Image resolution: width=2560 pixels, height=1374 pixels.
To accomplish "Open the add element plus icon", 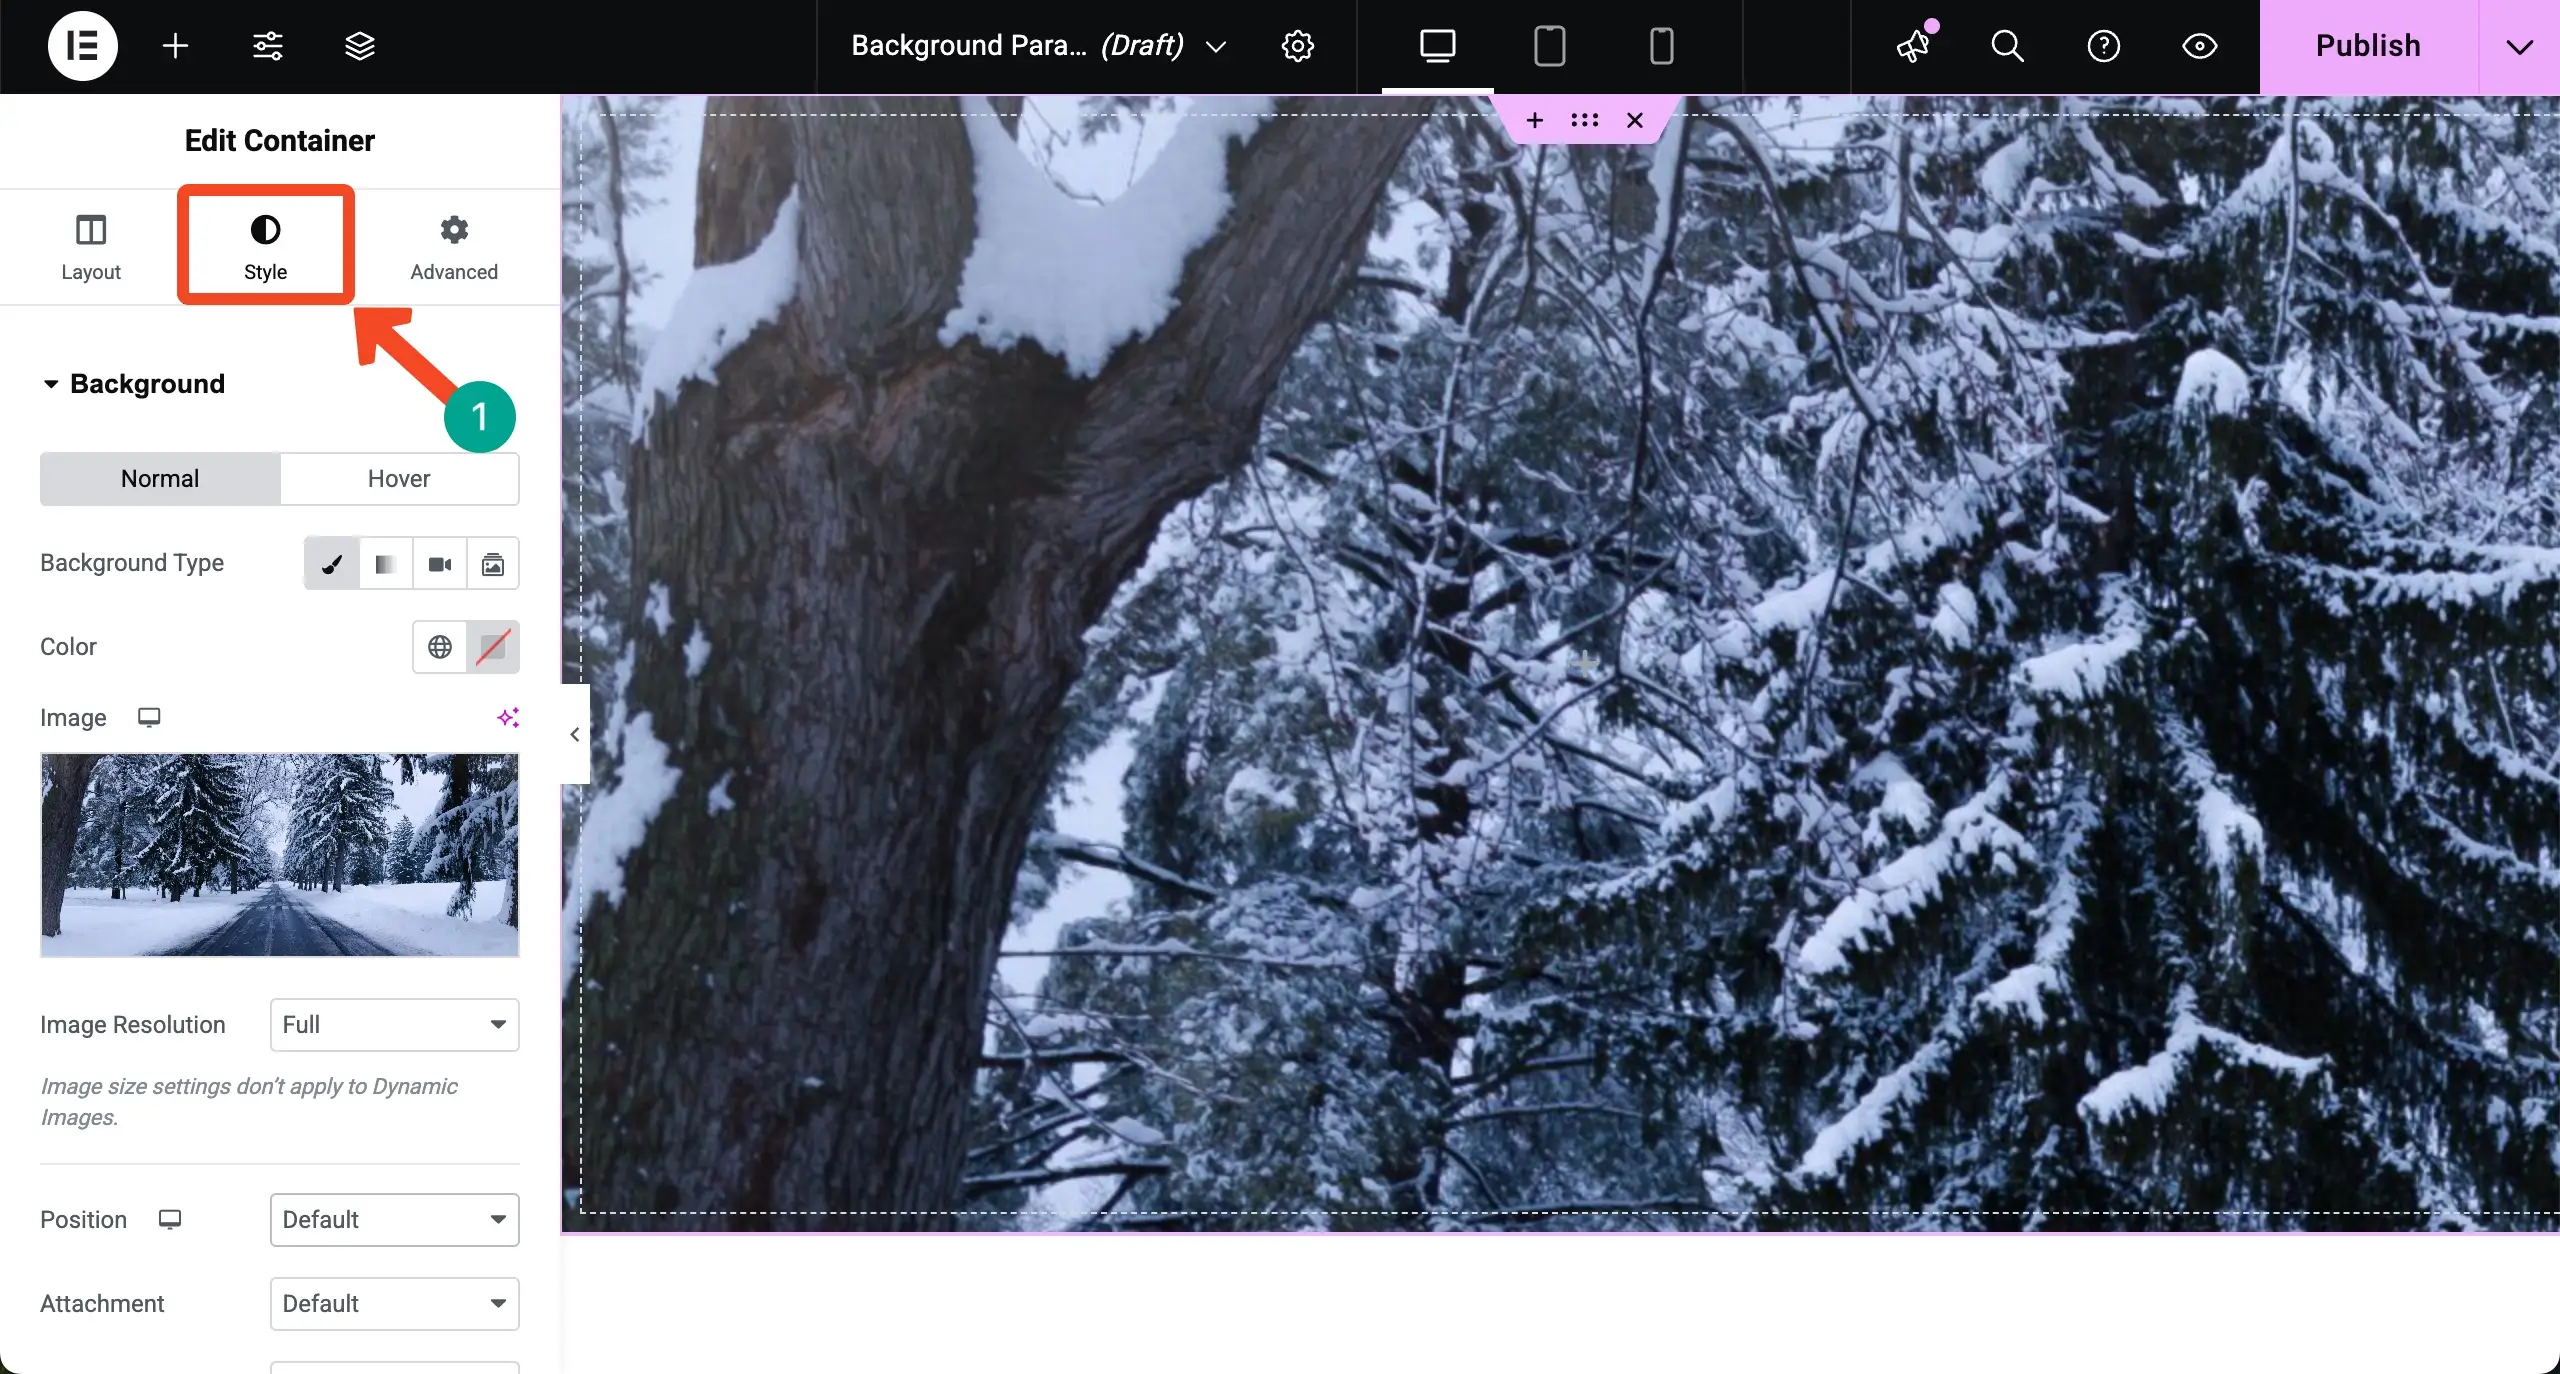I will tap(176, 46).
